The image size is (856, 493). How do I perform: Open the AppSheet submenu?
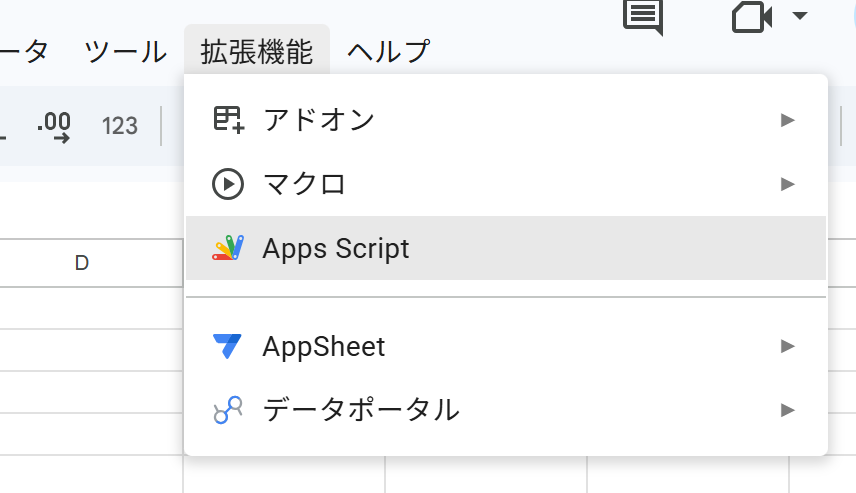[506, 346]
